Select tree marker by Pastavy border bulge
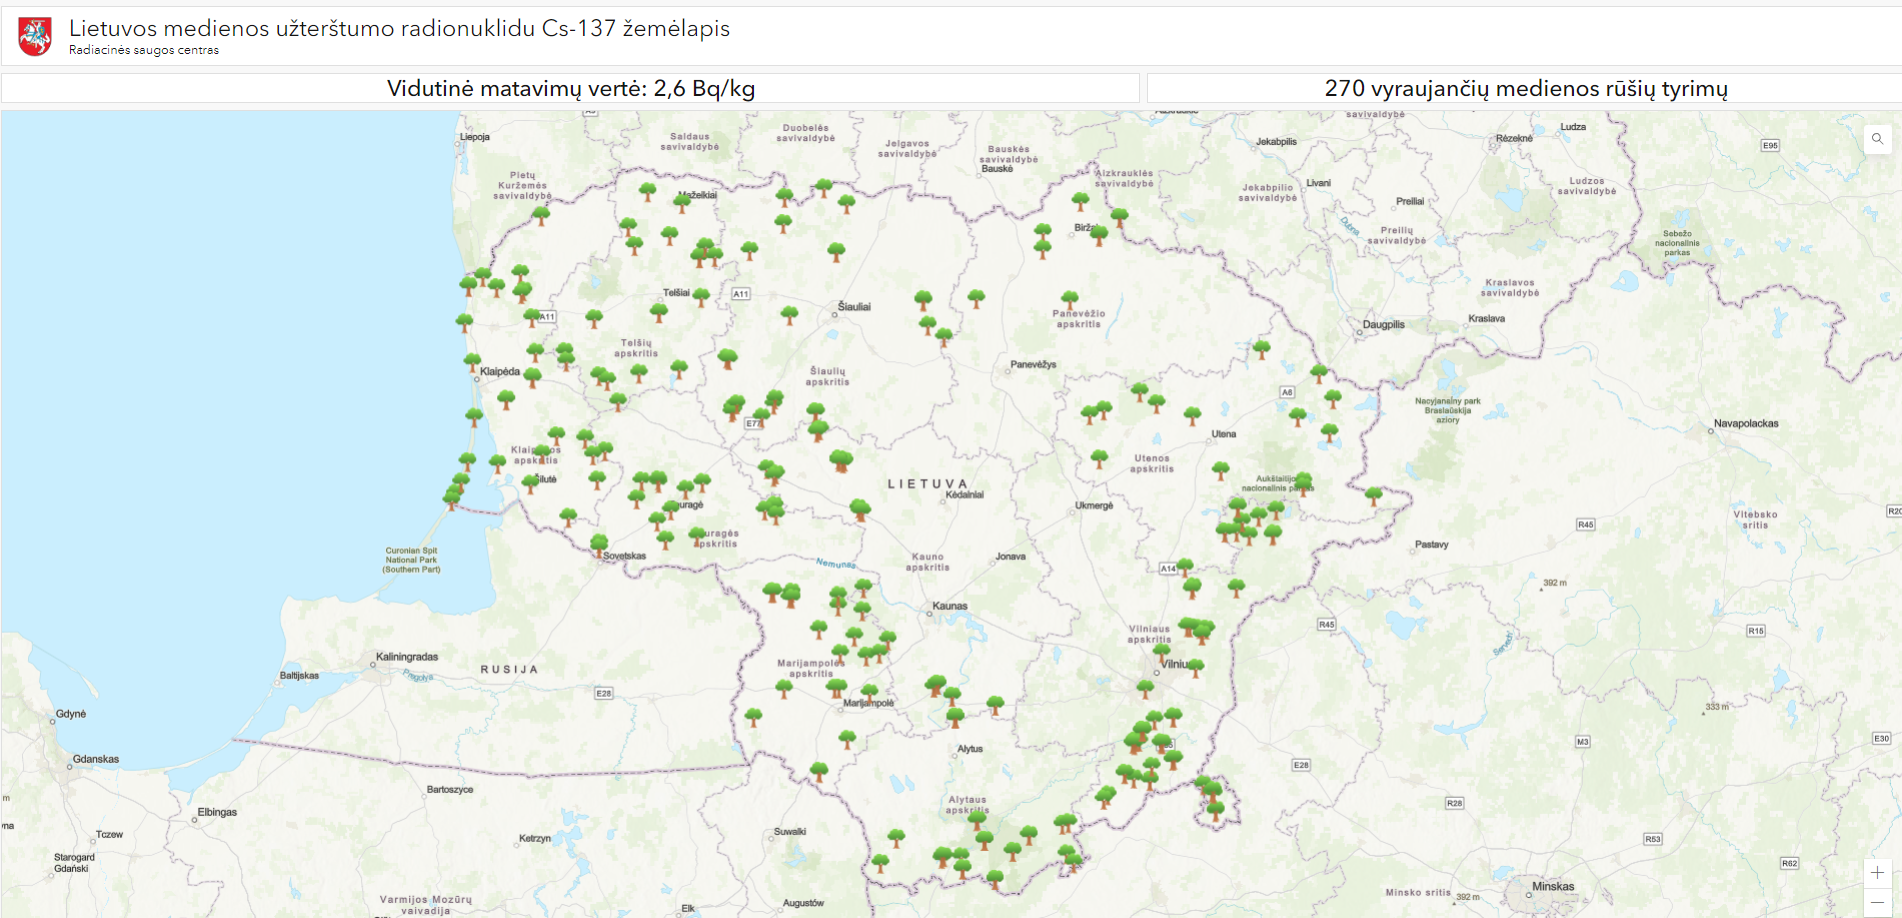Screen dimensions: 1902x918 (x=1374, y=495)
